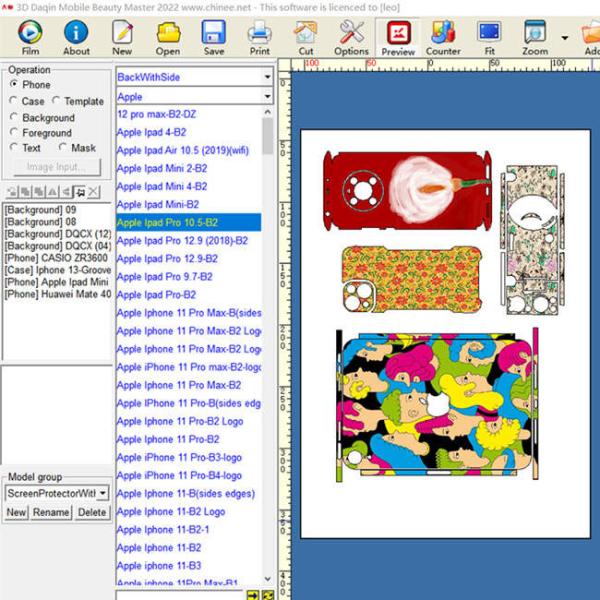Select the [Phone] CASIO ZR3600 layer entry
Image resolution: width=600 pixels, height=600 pixels.
pyautogui.click(x=56, y=259)
